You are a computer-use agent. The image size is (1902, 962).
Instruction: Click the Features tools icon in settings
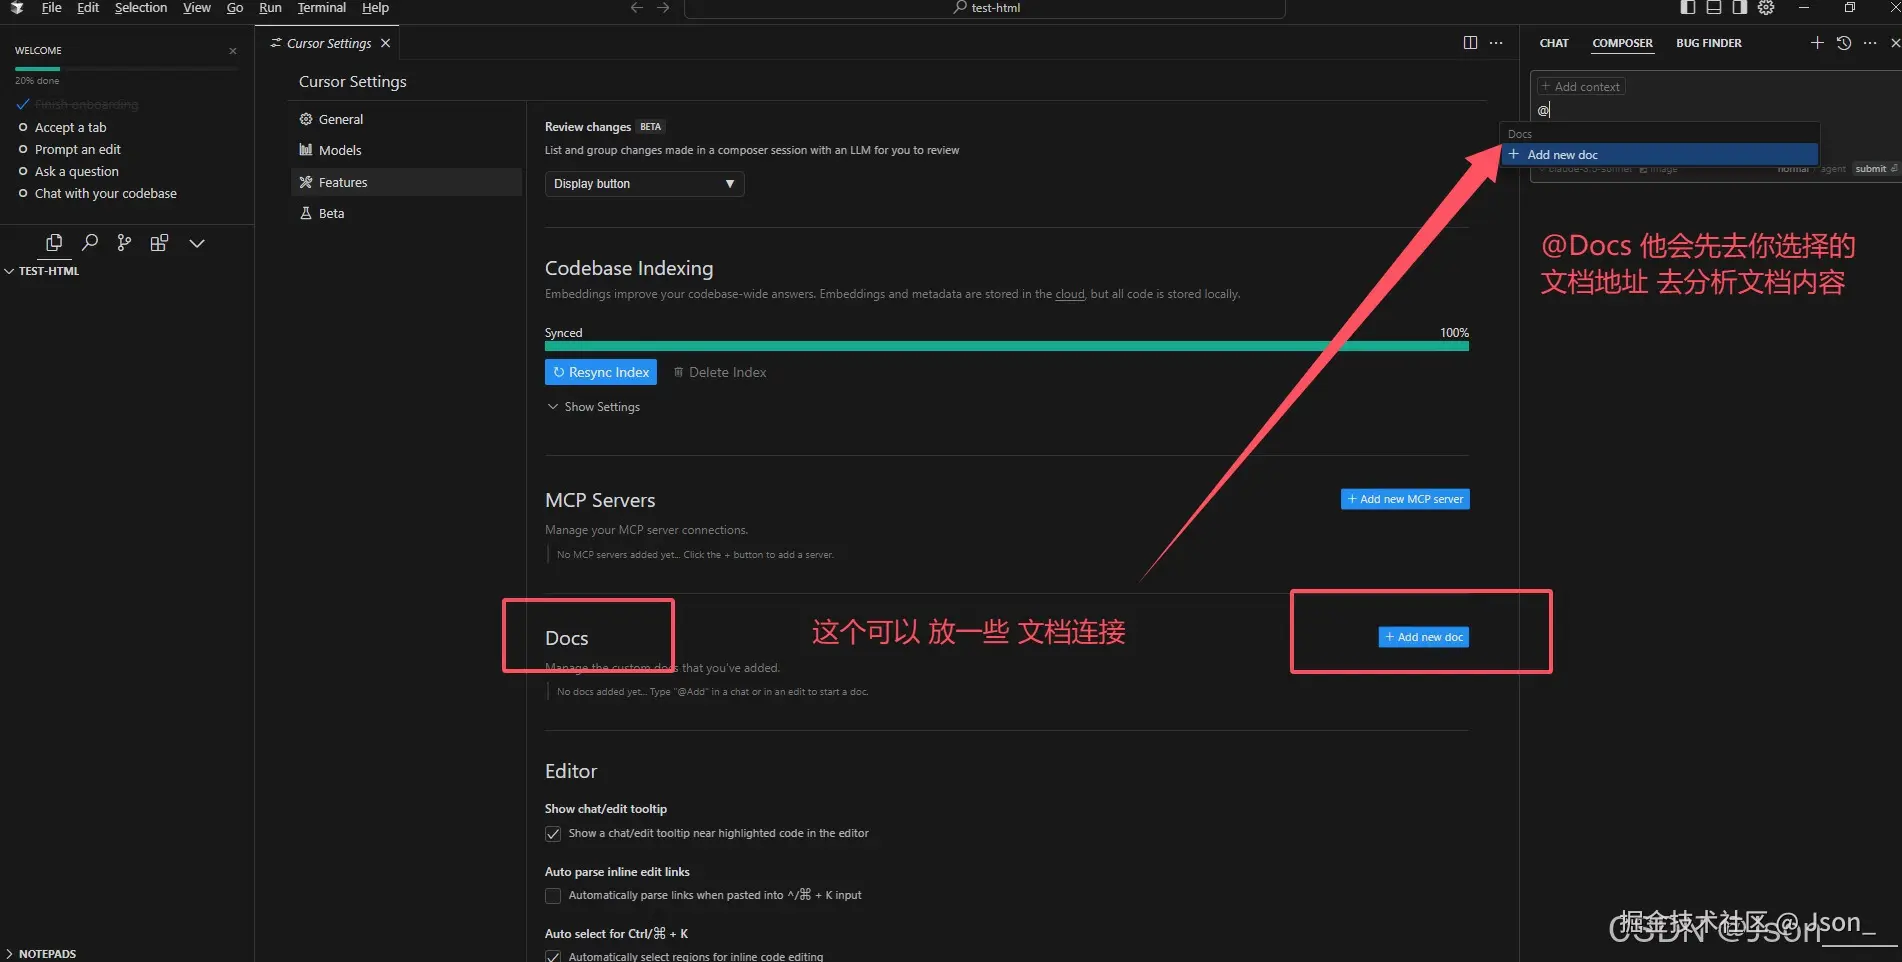(306, 182)
